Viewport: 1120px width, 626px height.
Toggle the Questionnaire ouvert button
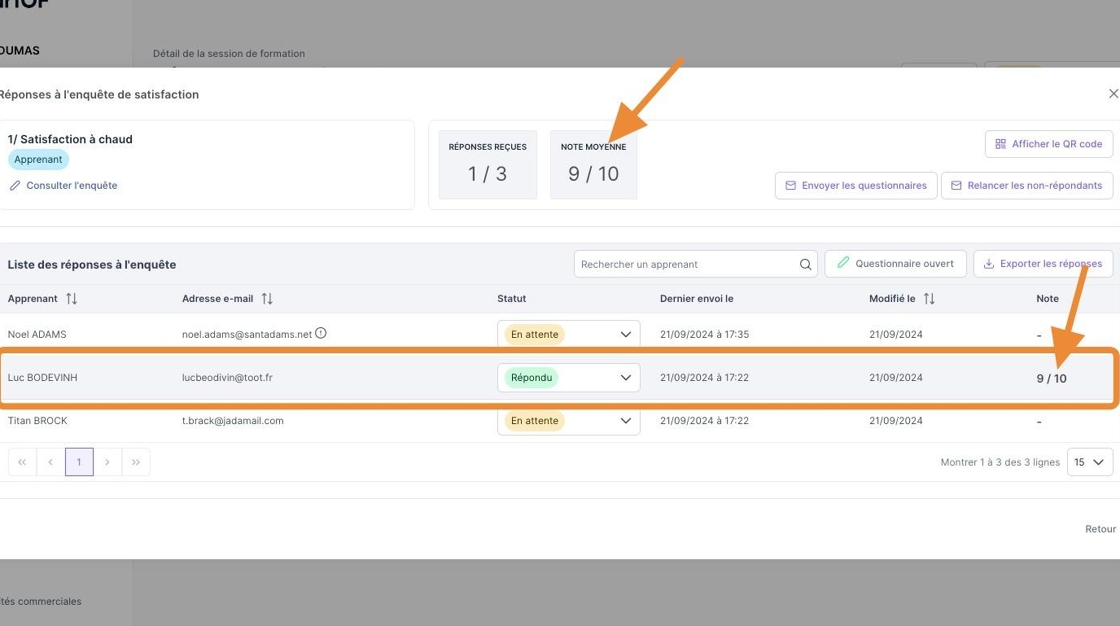tap(895, 264)
